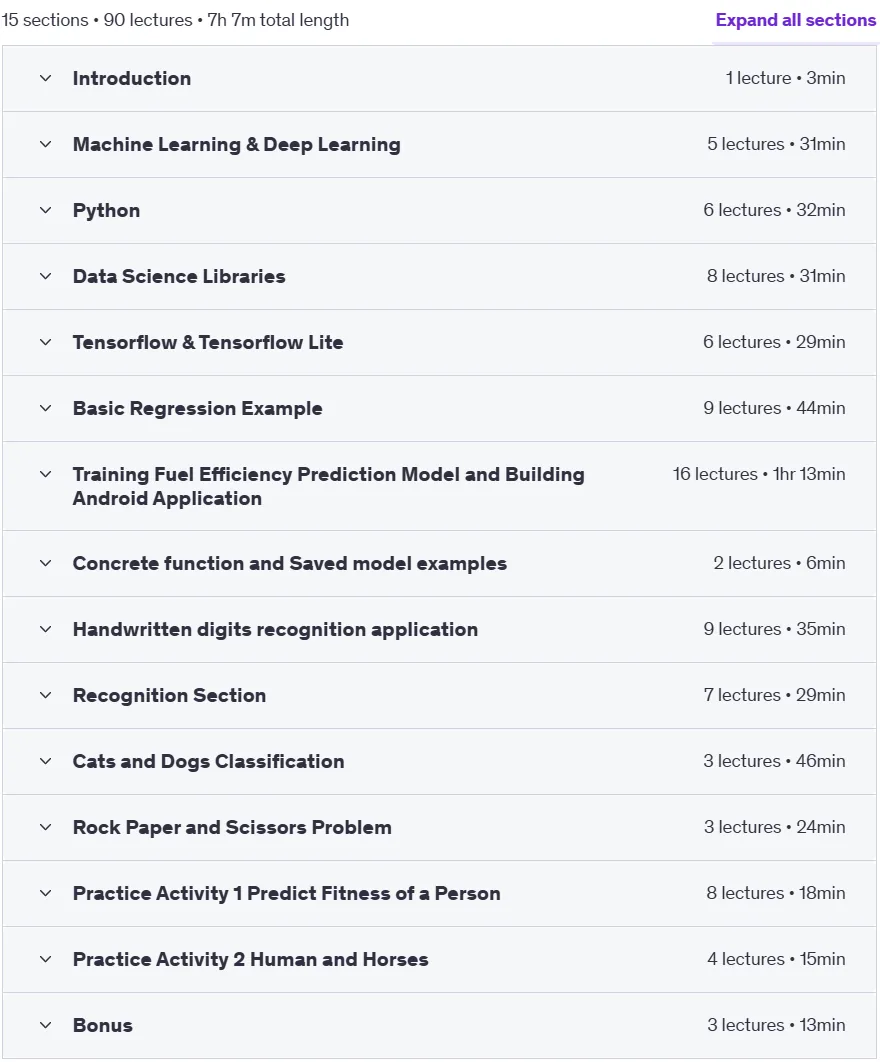The image size is (880, 1062).
Task: Expand Practice Activity 2 Human and Horses chevron
Action: tap(45, 960)
